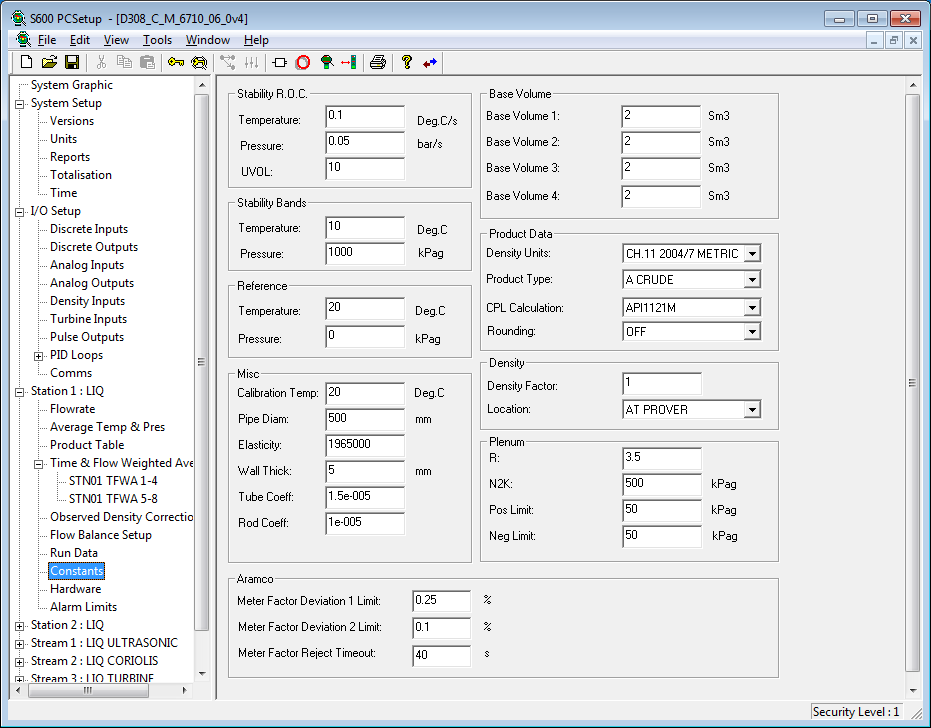
Task: Click the tree panel vertical scrollbar thumb
Action: (x=202, y=362)
